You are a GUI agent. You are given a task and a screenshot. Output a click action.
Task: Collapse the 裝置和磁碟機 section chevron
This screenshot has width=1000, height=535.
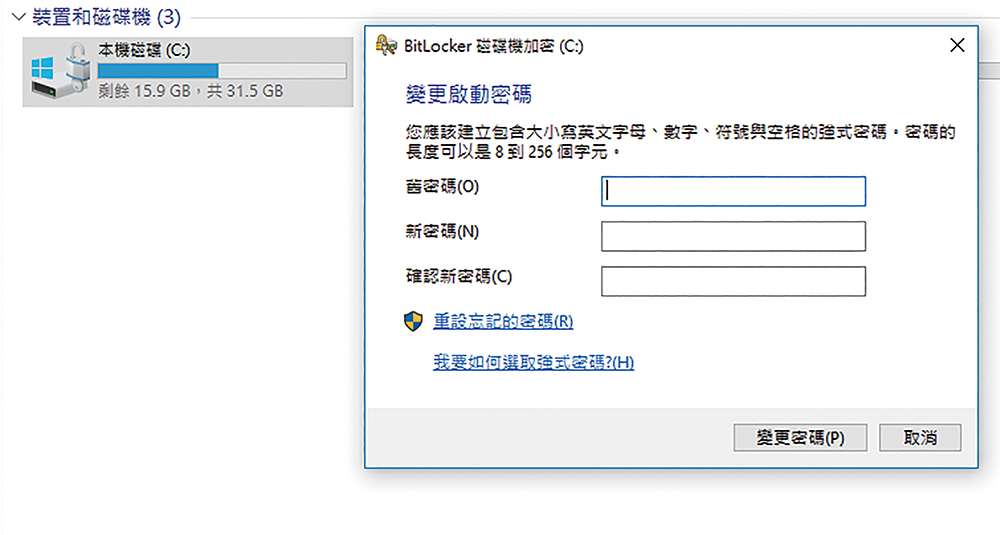pyautogui.click(x=18, y=17)
